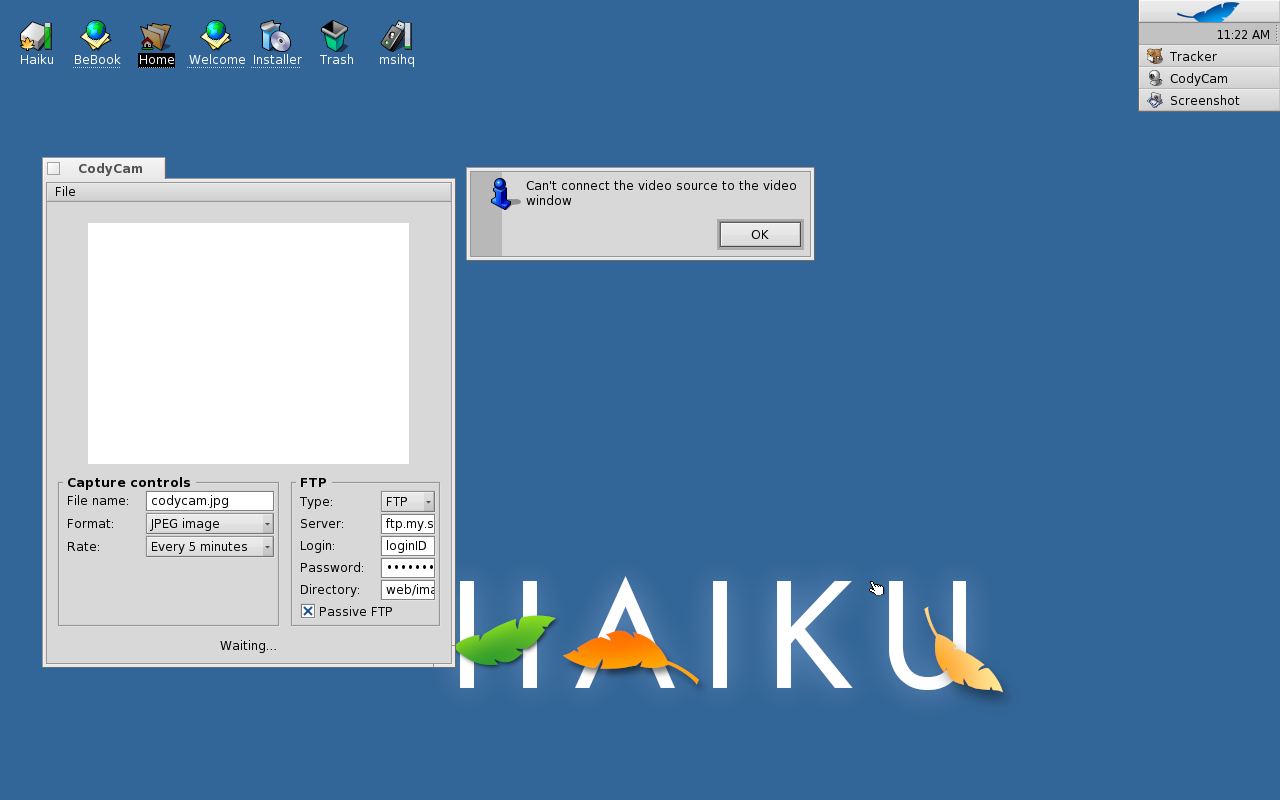Screen dimensions: 1280x800
Task: Click into the Login field loginID
Action: coord(408,545)
